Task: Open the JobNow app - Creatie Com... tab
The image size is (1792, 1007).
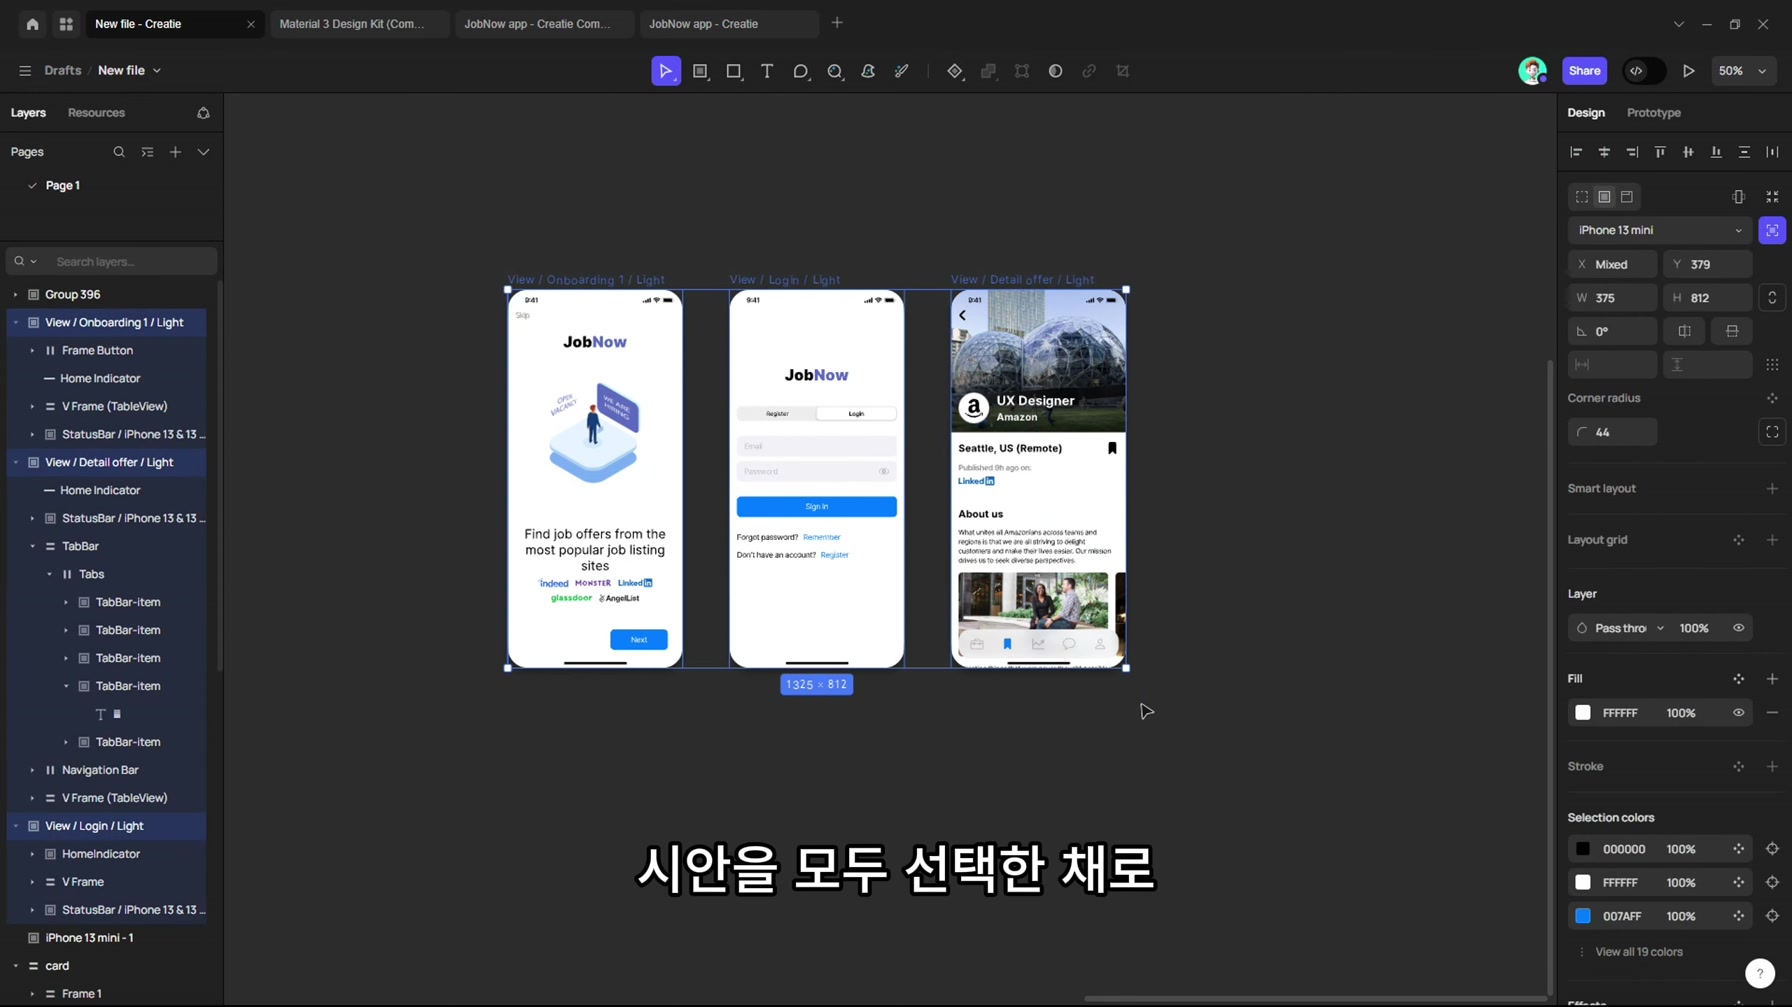Action: [x=543, y=24]
